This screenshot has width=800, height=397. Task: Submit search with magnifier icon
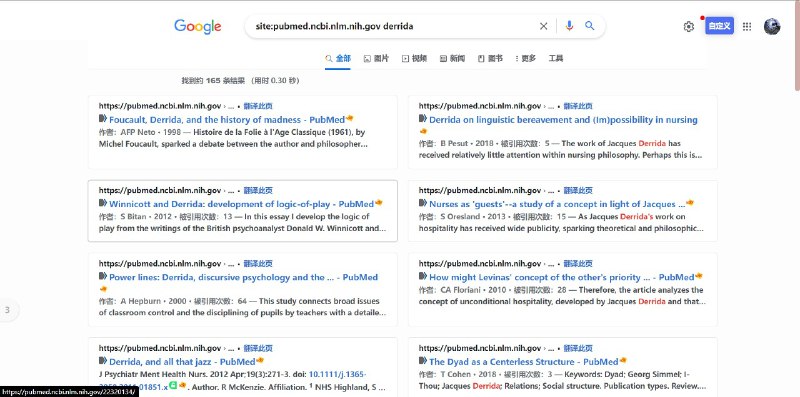click(x=590, y=26)
